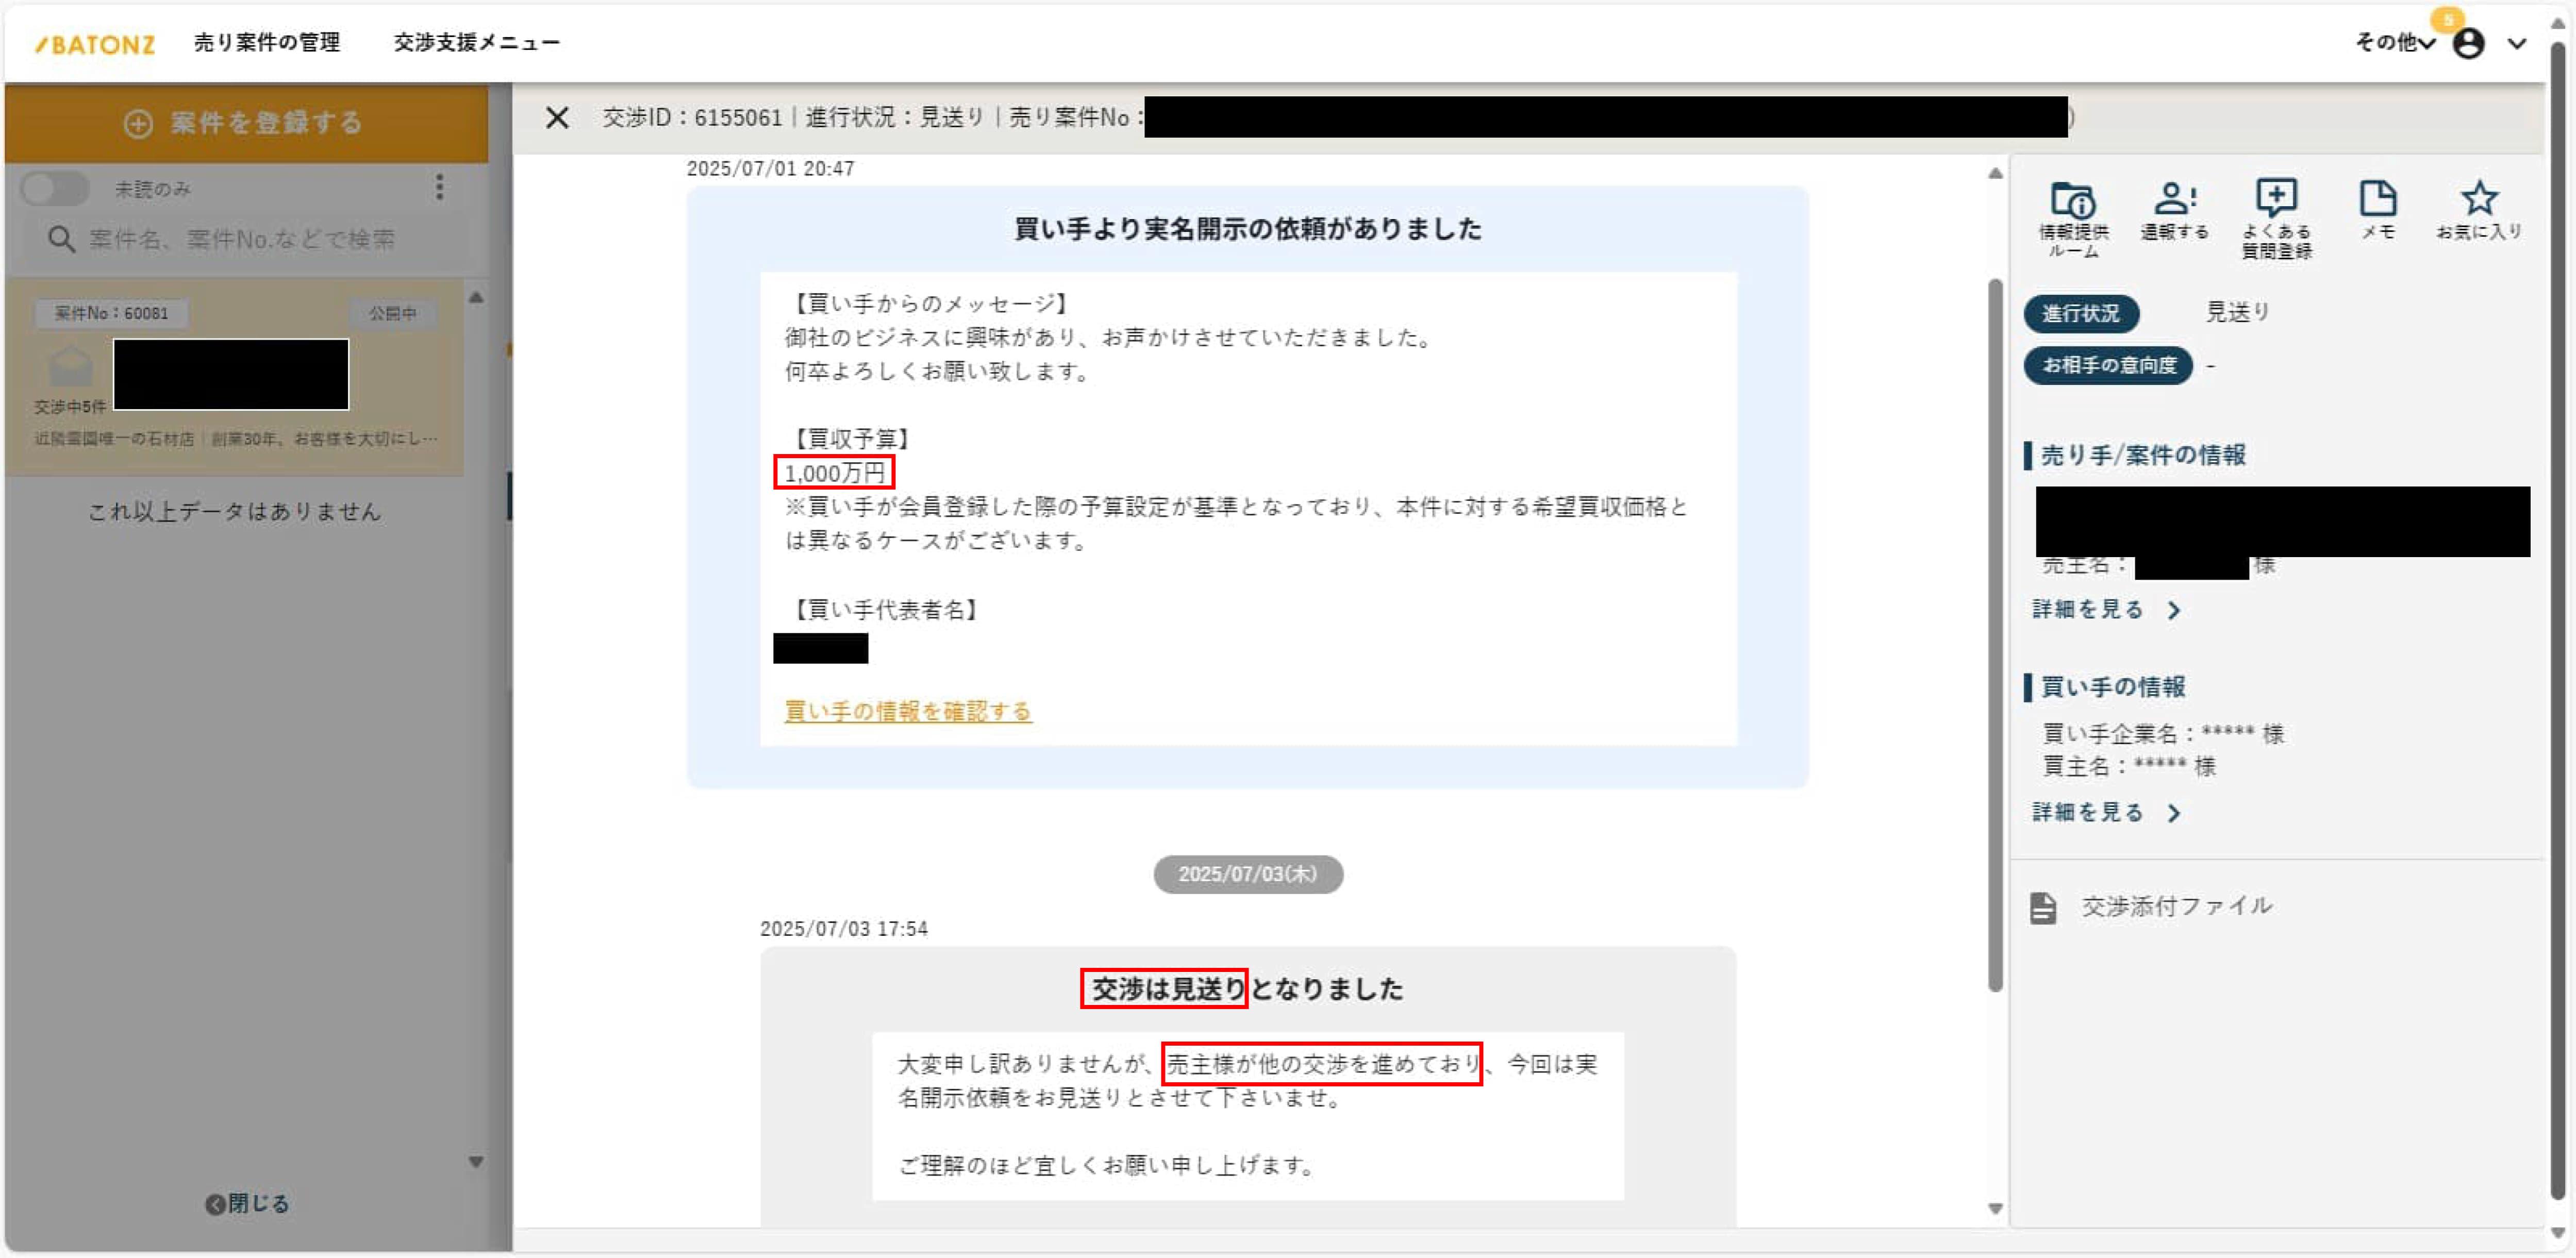
Task: Click the chat scrollbar up arrow
Action: (x=1995, y=173)
